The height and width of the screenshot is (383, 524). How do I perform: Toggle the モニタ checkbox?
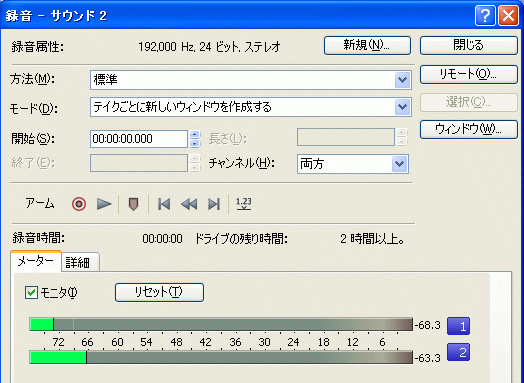click(x=31, y=293)
